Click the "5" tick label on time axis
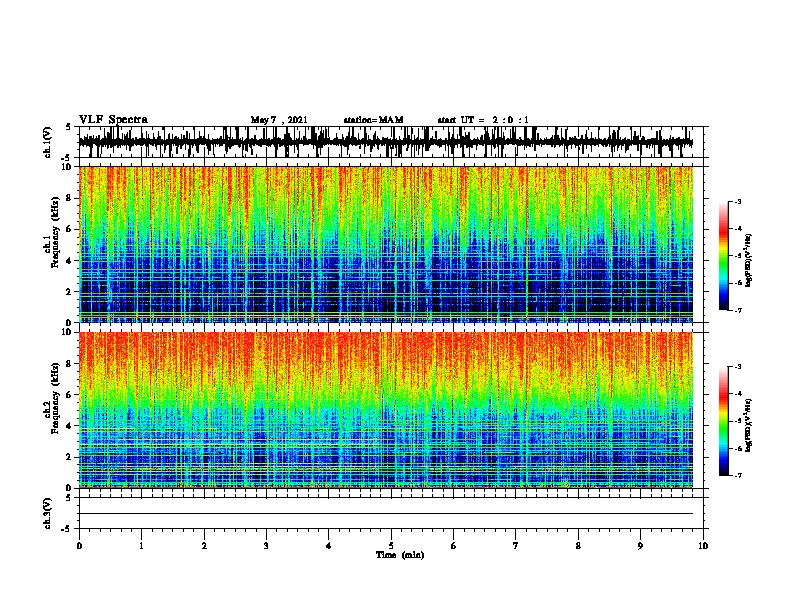The width and height of the screenshot is (792, 612). (x=391, y=546)
